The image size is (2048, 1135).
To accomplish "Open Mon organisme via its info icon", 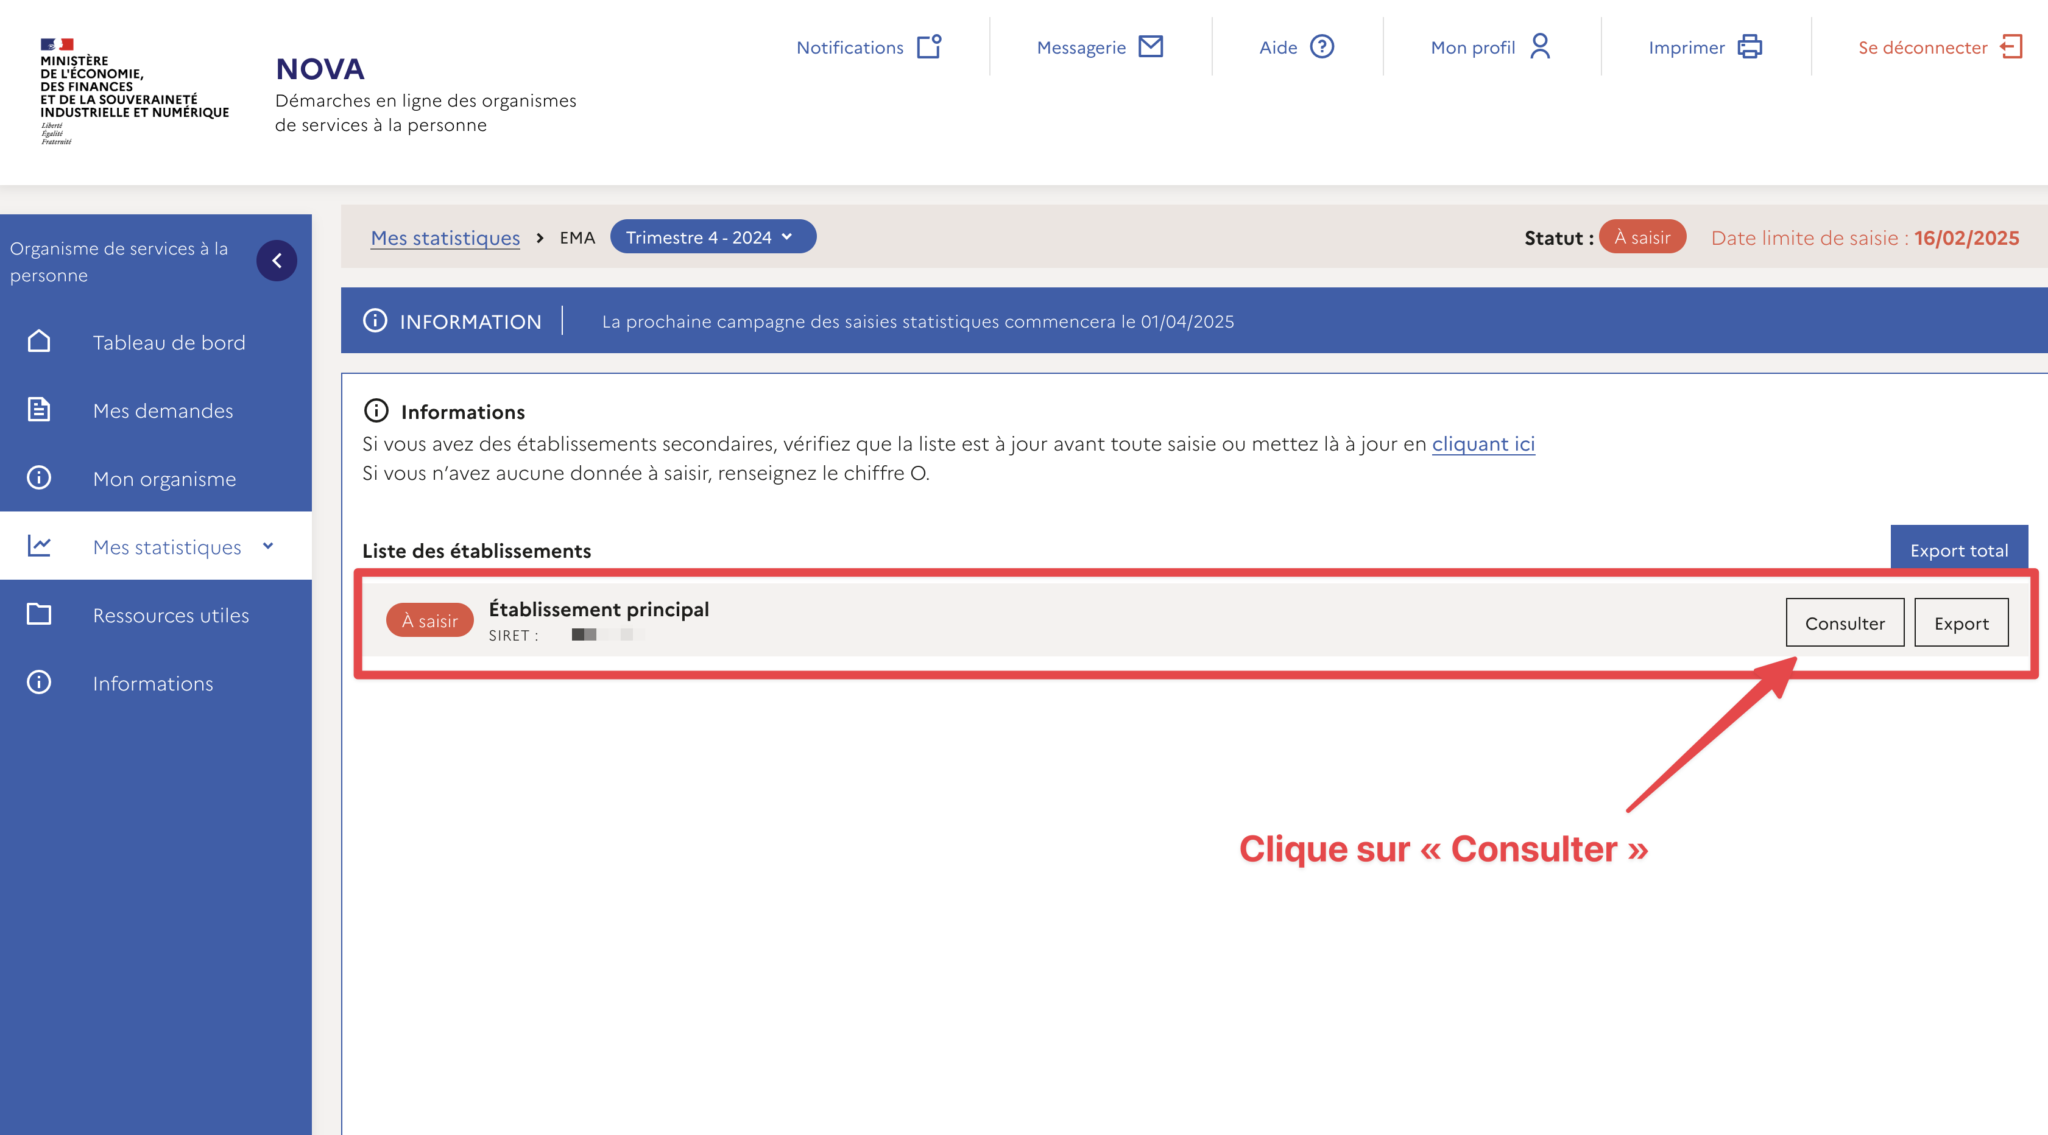I will click(x=39, y=478).
